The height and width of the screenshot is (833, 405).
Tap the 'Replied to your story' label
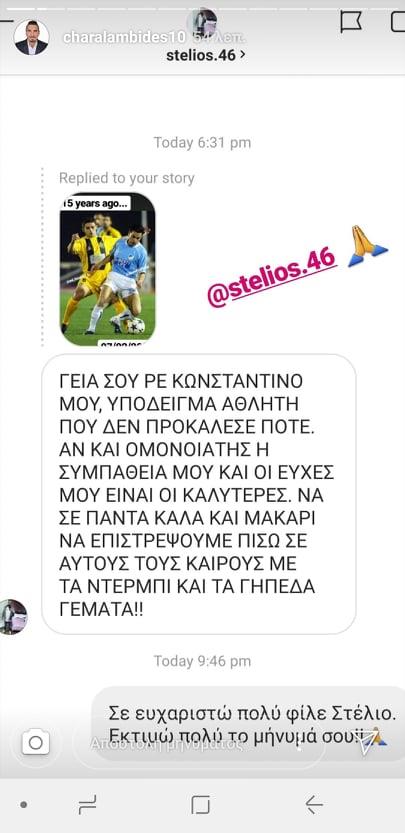[x=126, y=178]
